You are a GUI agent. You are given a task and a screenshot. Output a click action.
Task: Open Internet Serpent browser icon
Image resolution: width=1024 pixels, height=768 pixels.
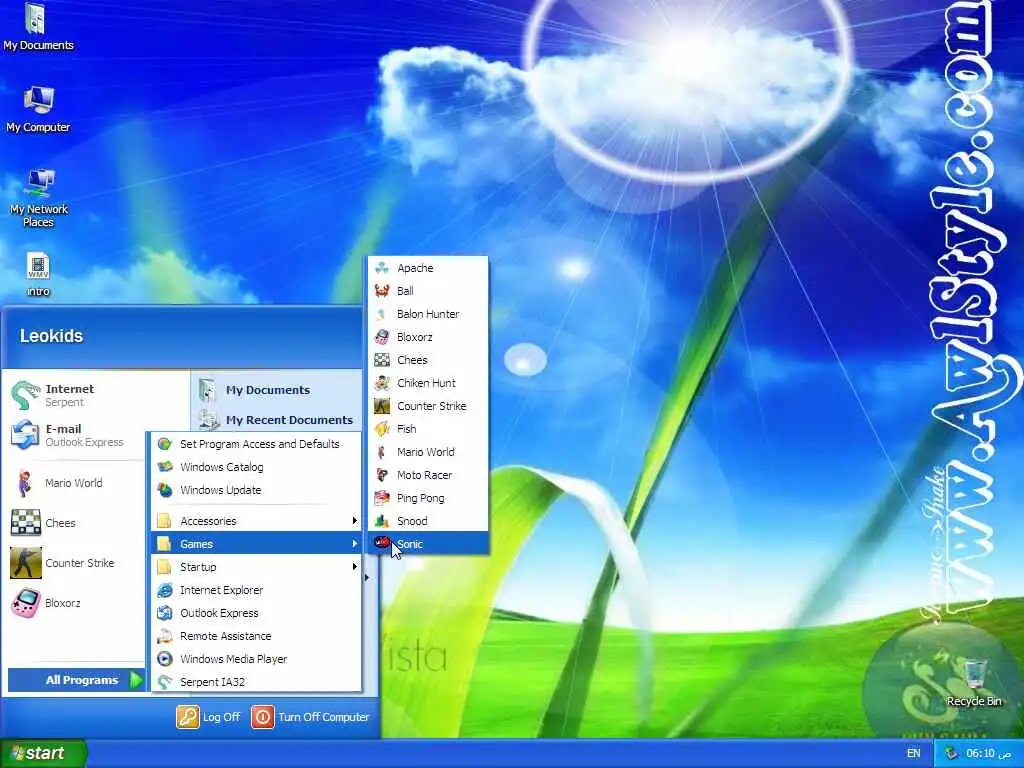coord(25,395)
